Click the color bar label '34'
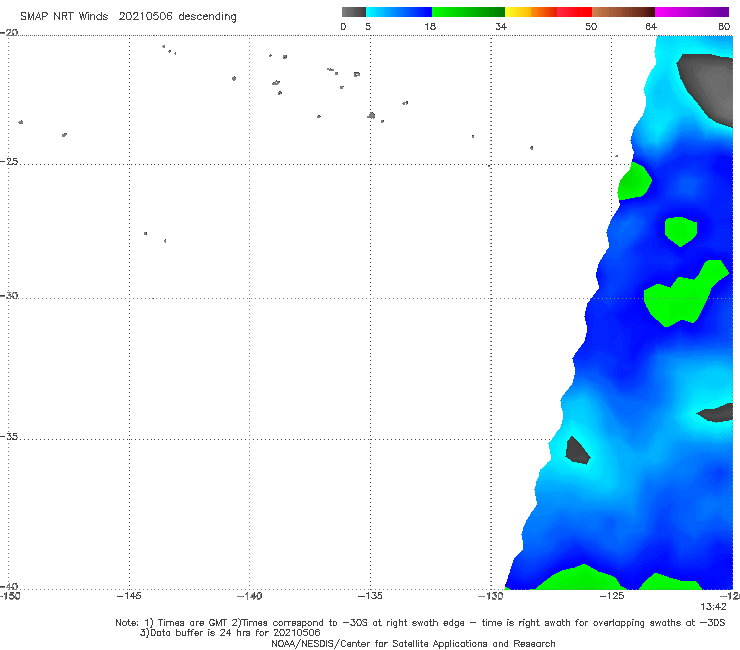 point(501,27)
